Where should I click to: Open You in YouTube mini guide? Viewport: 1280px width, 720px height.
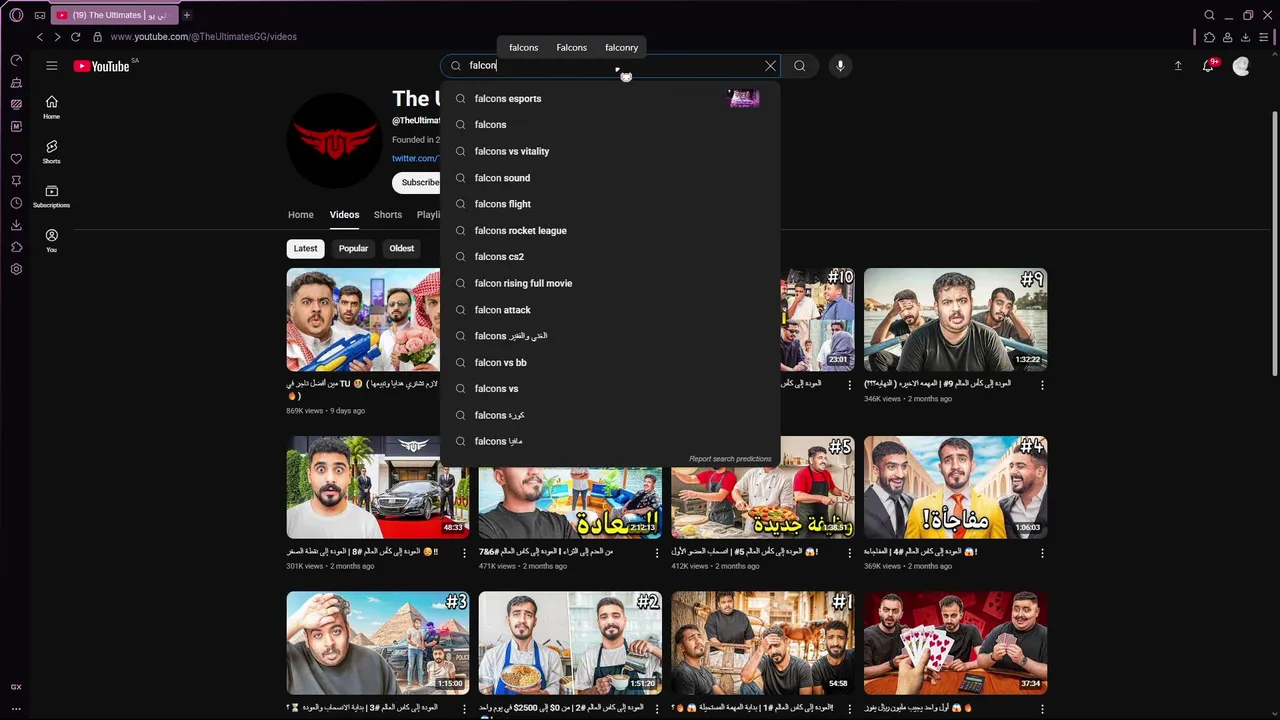pos(51,240)
